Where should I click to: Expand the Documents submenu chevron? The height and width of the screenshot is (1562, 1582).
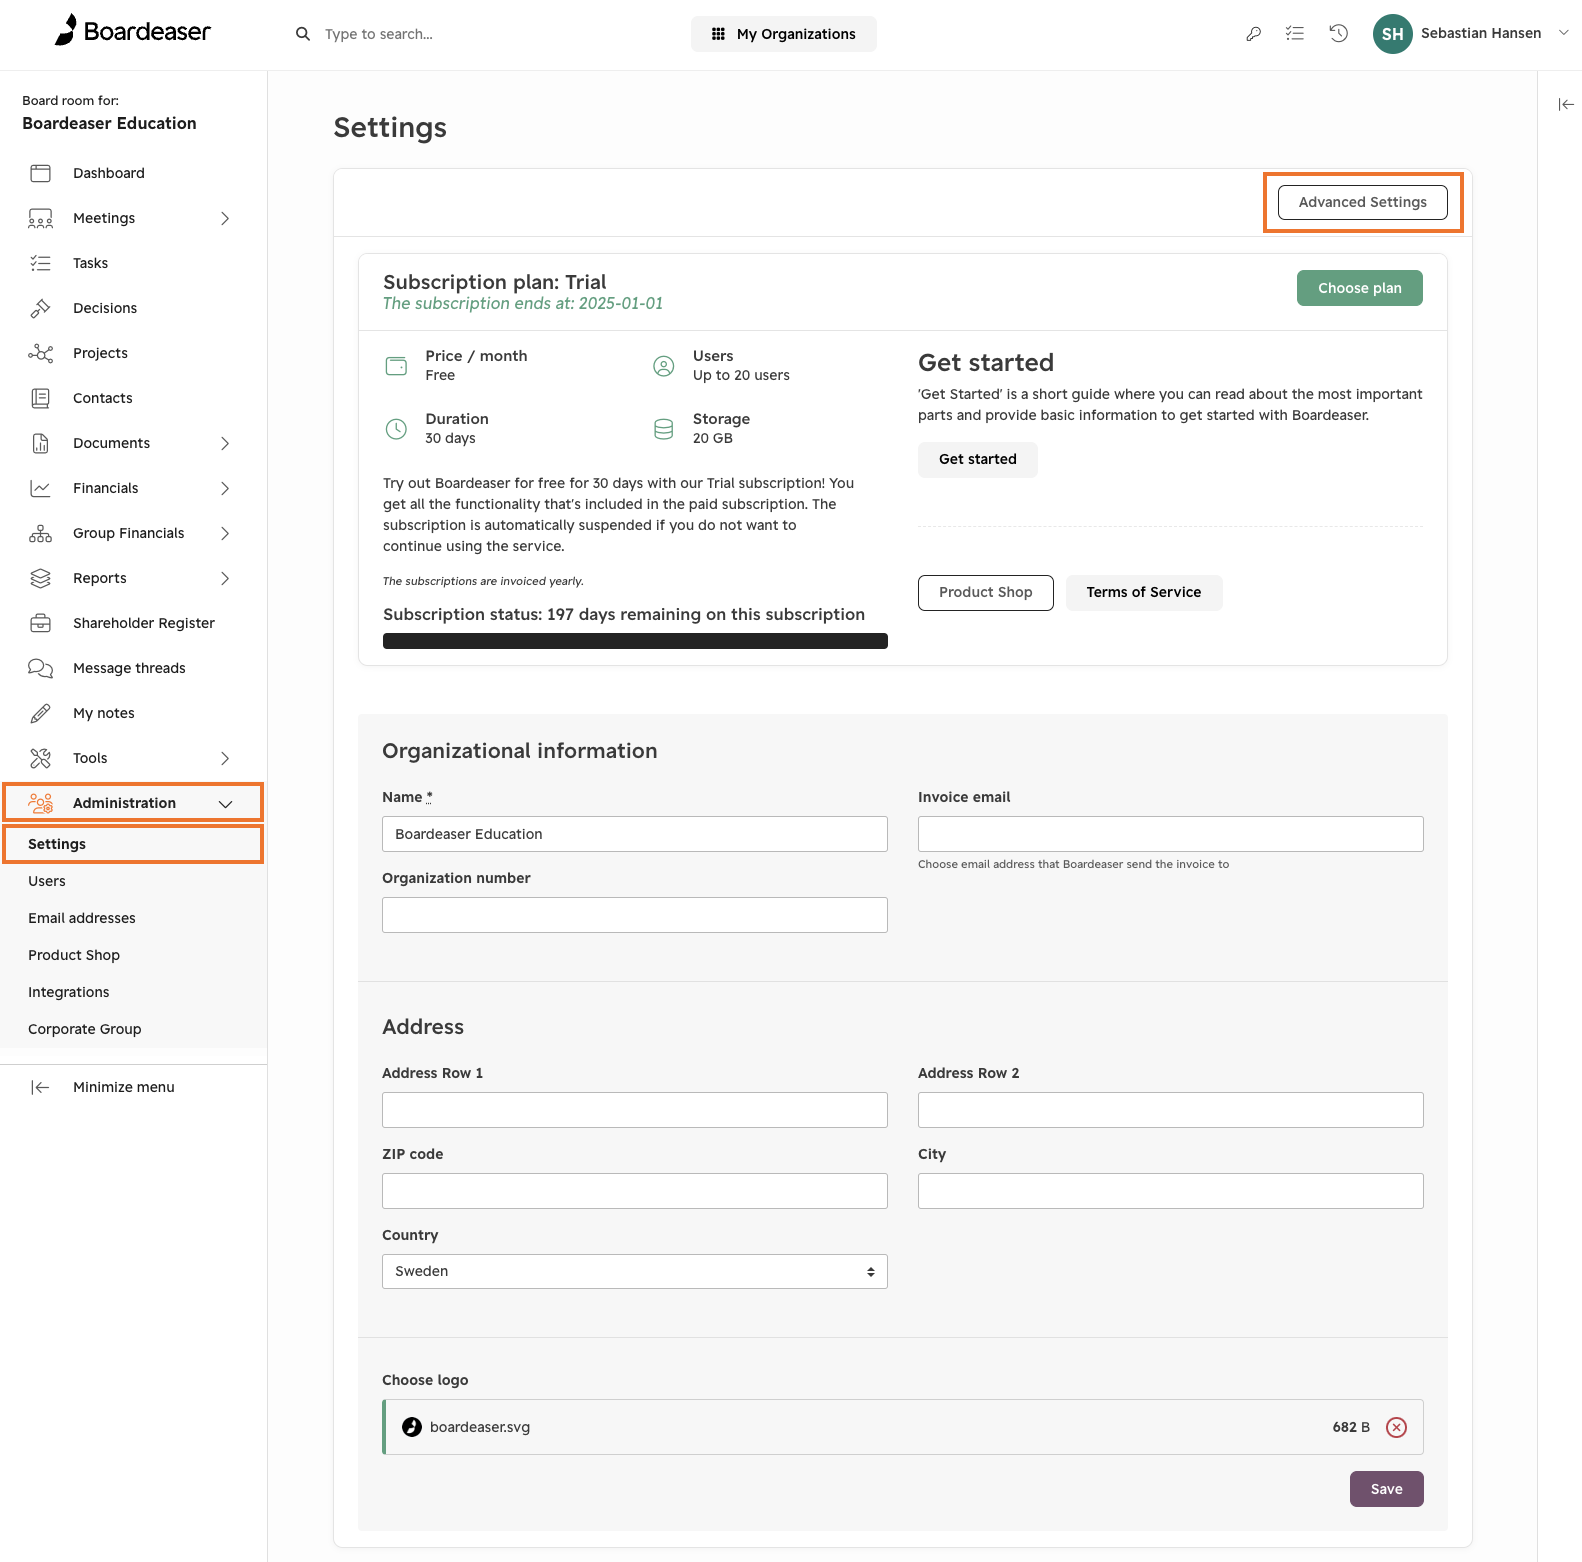(x=225, y=443)
